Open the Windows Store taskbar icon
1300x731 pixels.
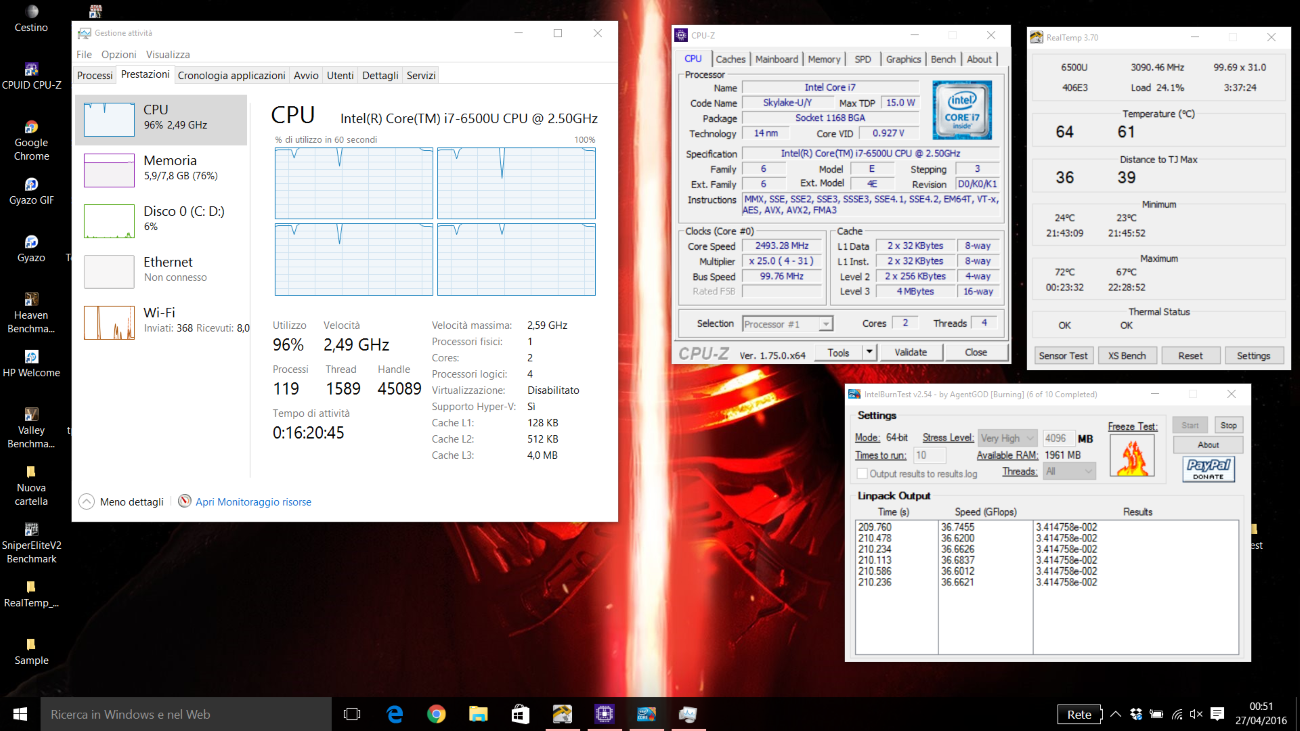520,714
